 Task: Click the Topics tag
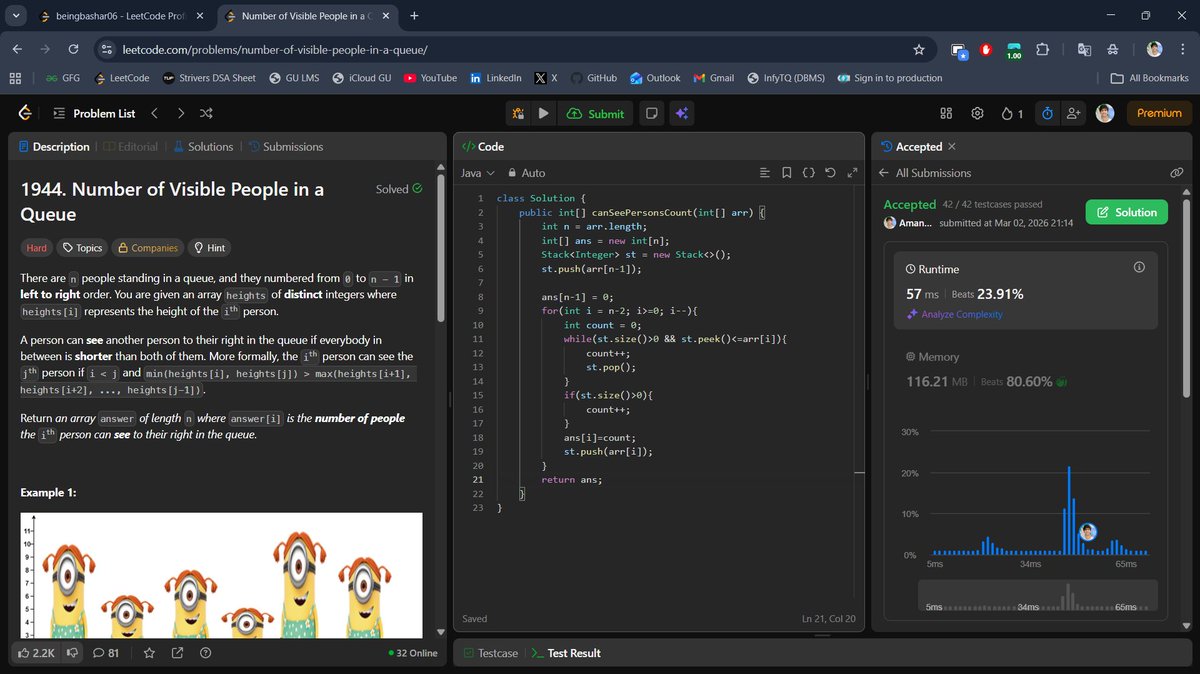coord(82,247)
